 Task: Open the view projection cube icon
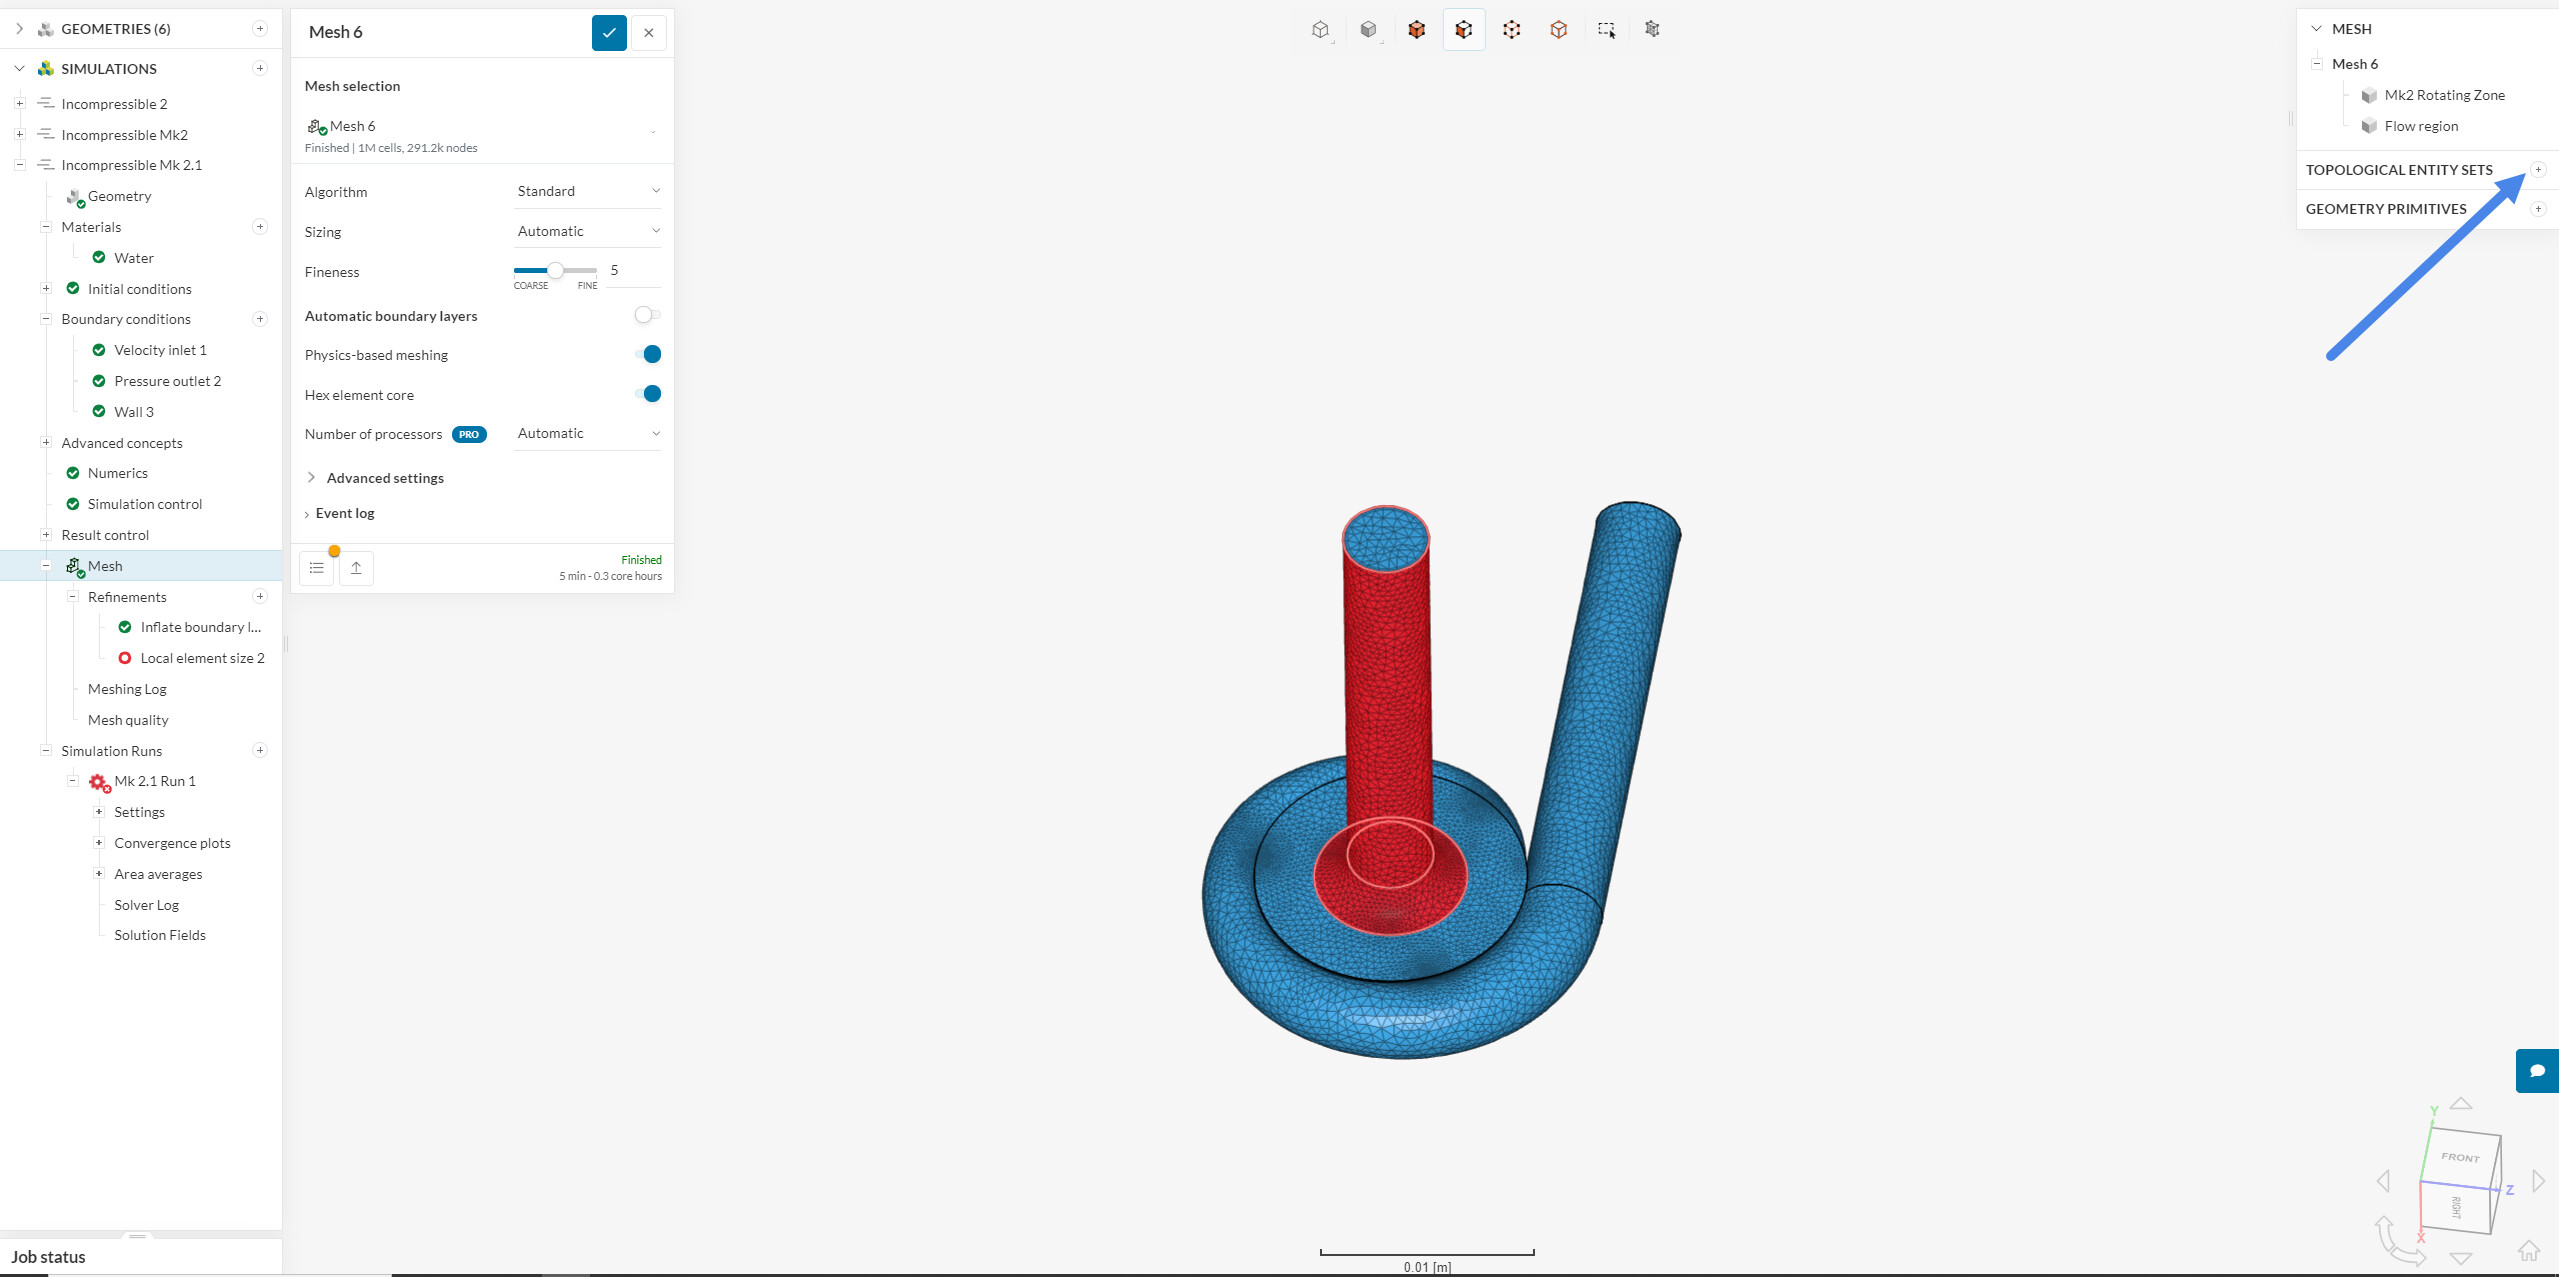[x=1321, y=30]
